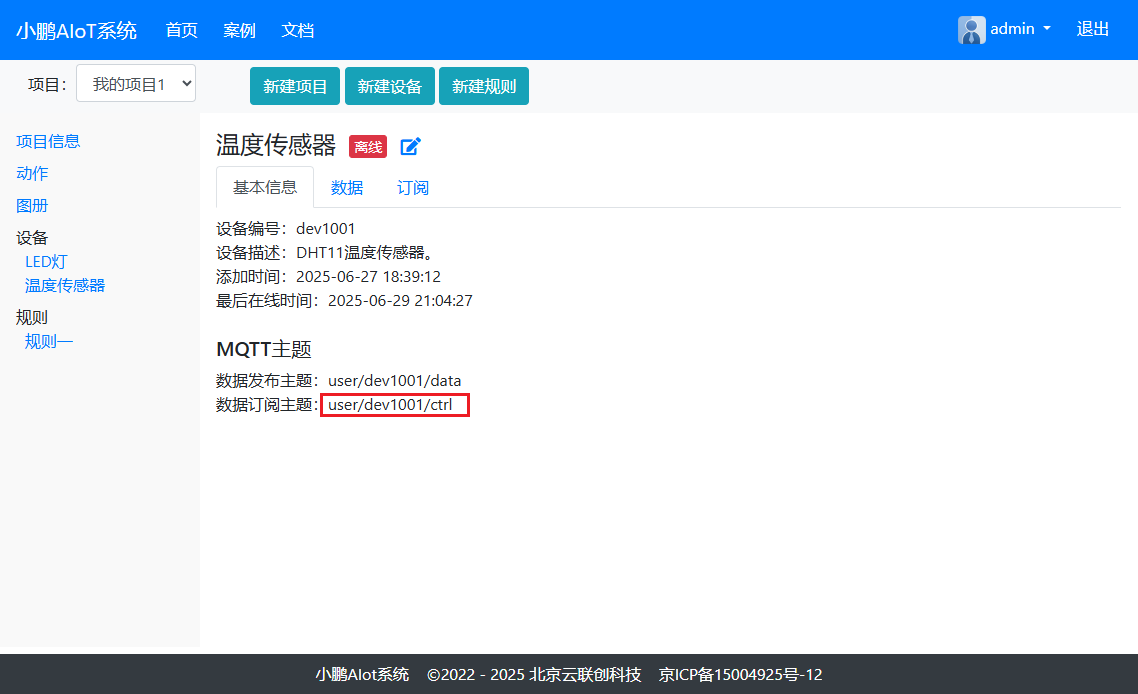Image resolution: width=1138 pixels, height=694 pixels.
Task: Open 项目信息 in the sidebar
Action: [48, 142]
